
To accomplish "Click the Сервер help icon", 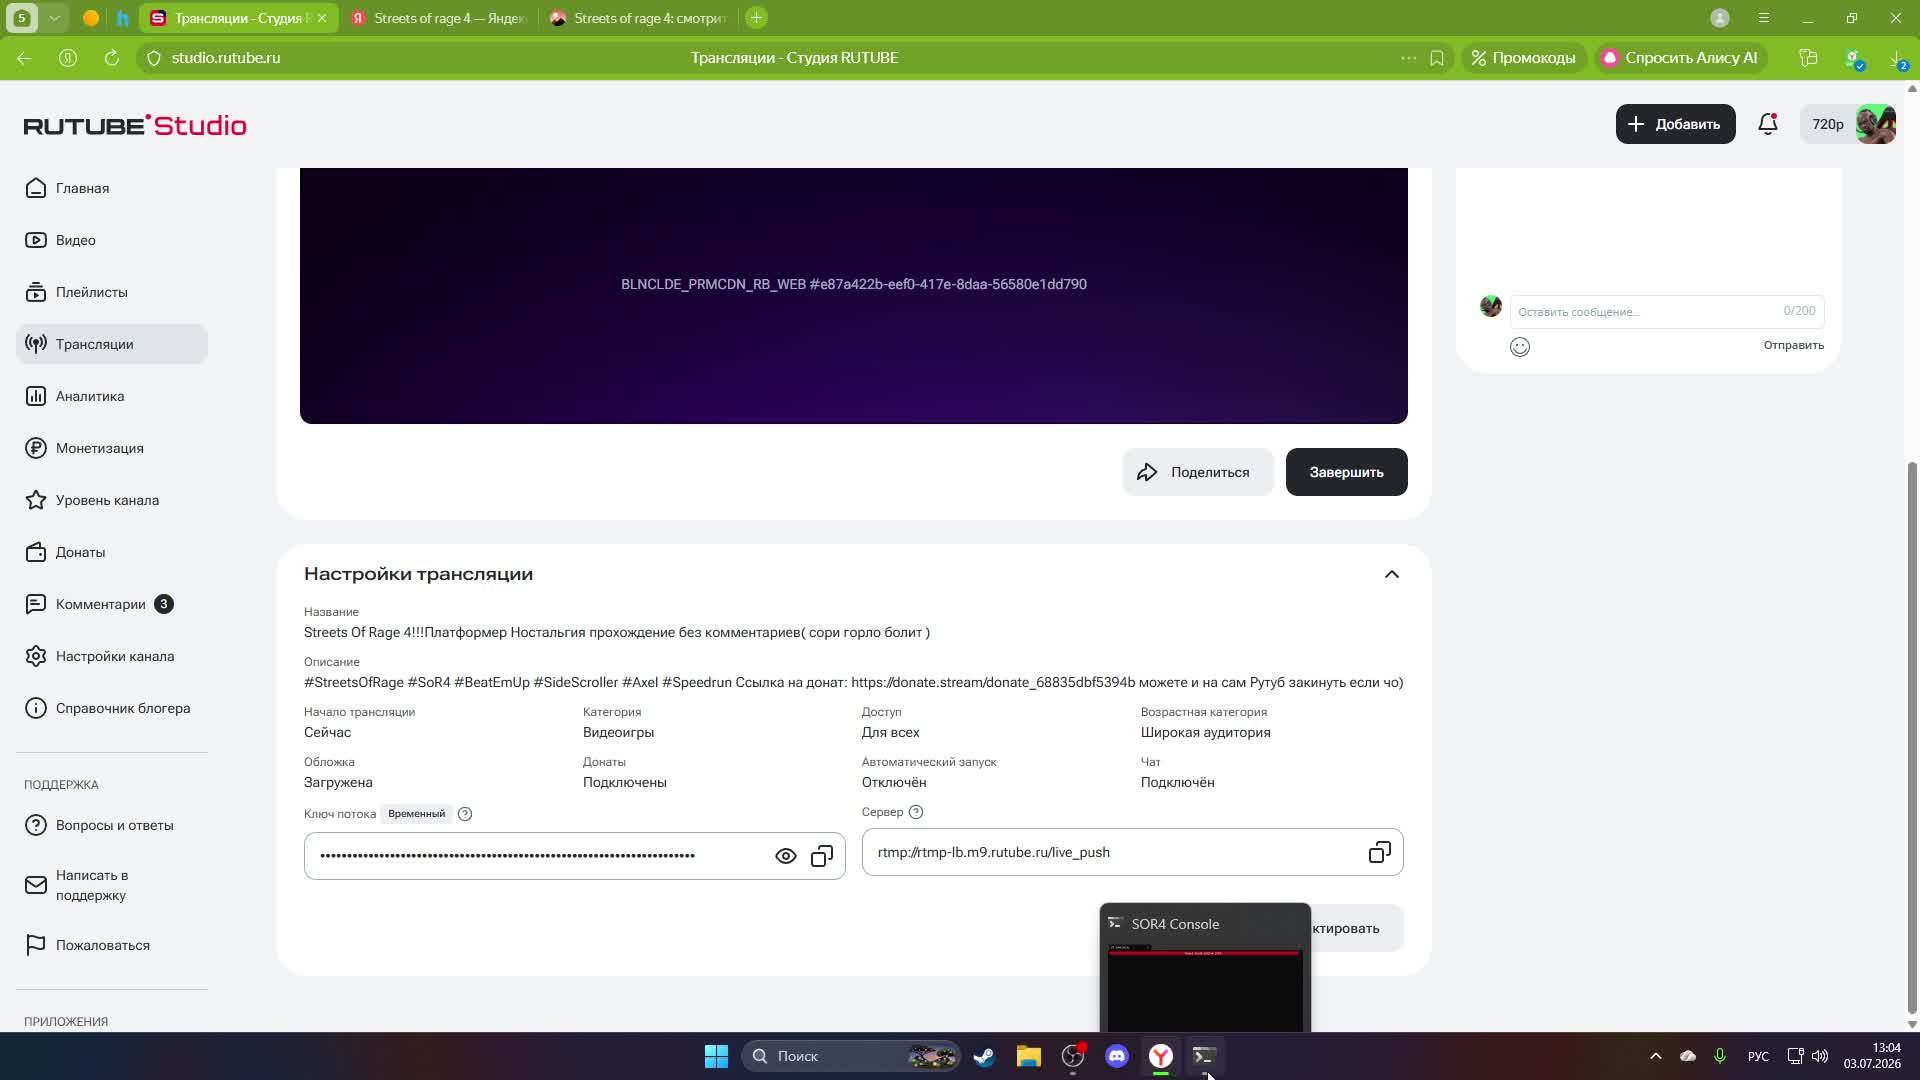I will click(916, 812).
